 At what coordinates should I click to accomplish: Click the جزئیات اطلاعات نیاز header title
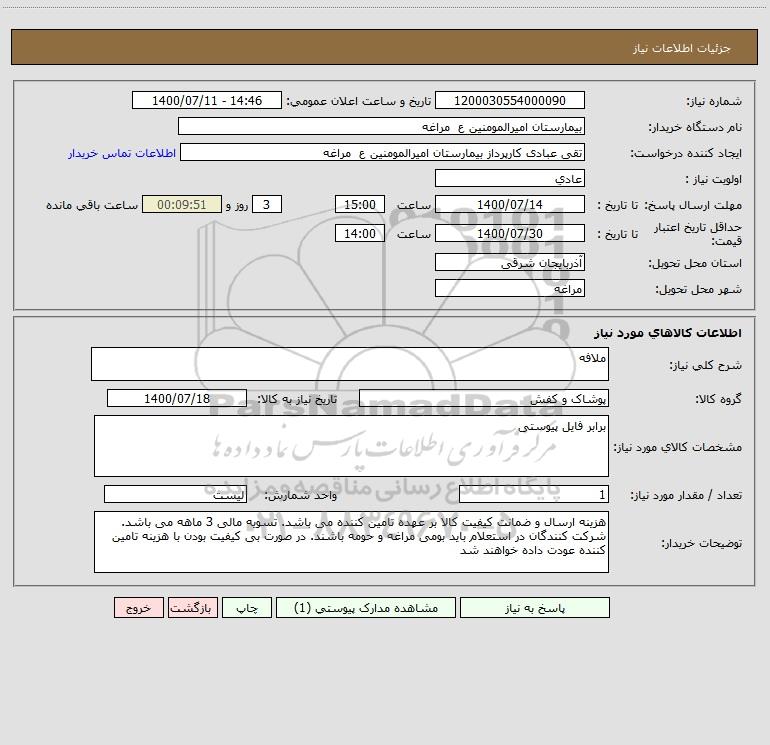pos(682,48)
